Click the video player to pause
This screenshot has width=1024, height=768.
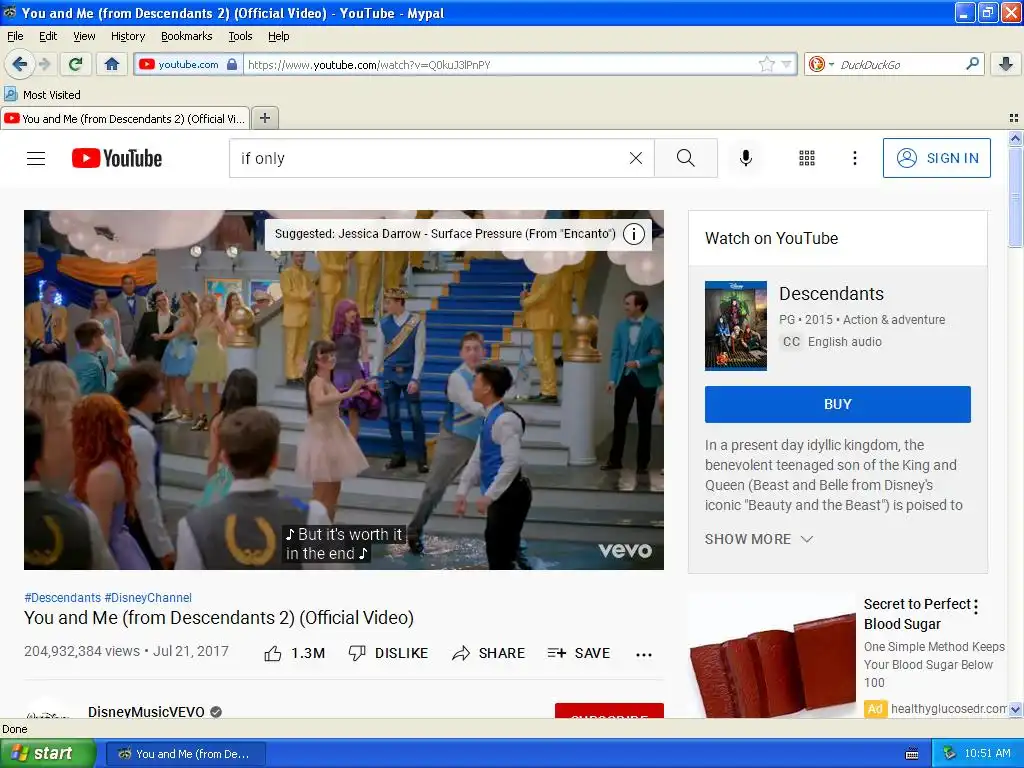click(x=344, y=389)
